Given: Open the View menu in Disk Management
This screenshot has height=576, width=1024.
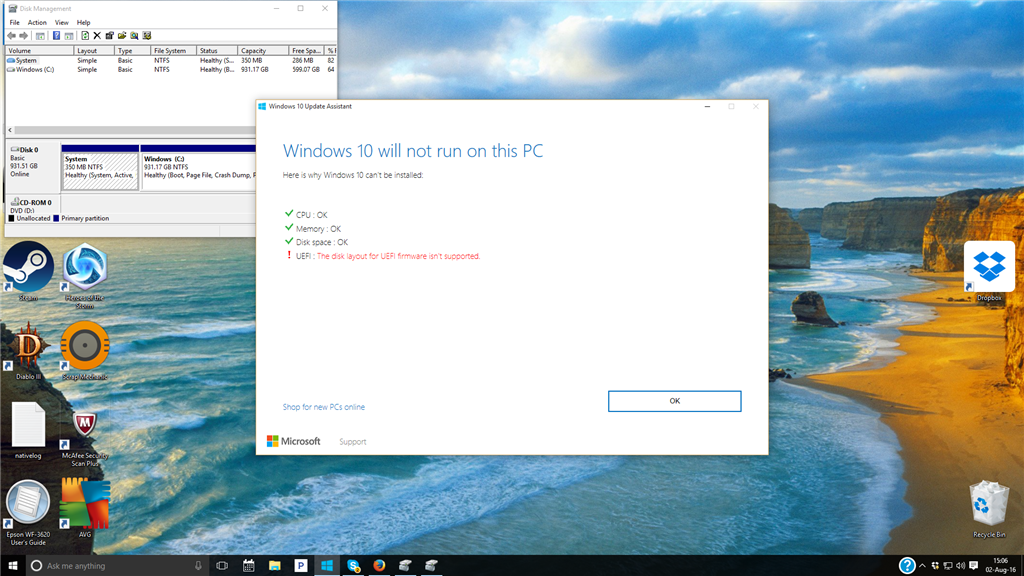Looking at the screenshot, I should 61,22.
